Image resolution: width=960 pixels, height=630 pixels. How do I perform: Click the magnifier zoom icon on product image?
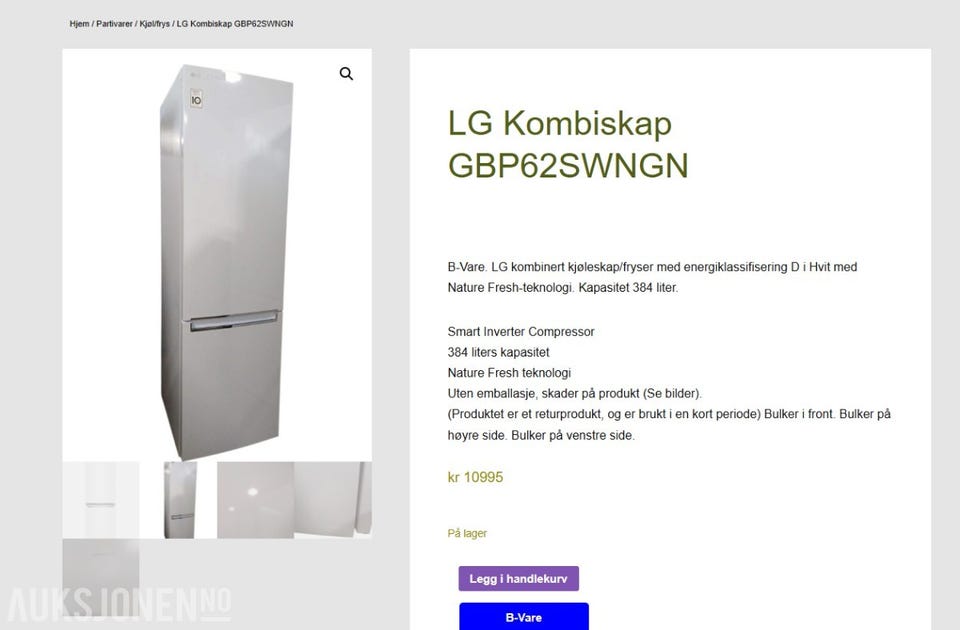[346, 73]
